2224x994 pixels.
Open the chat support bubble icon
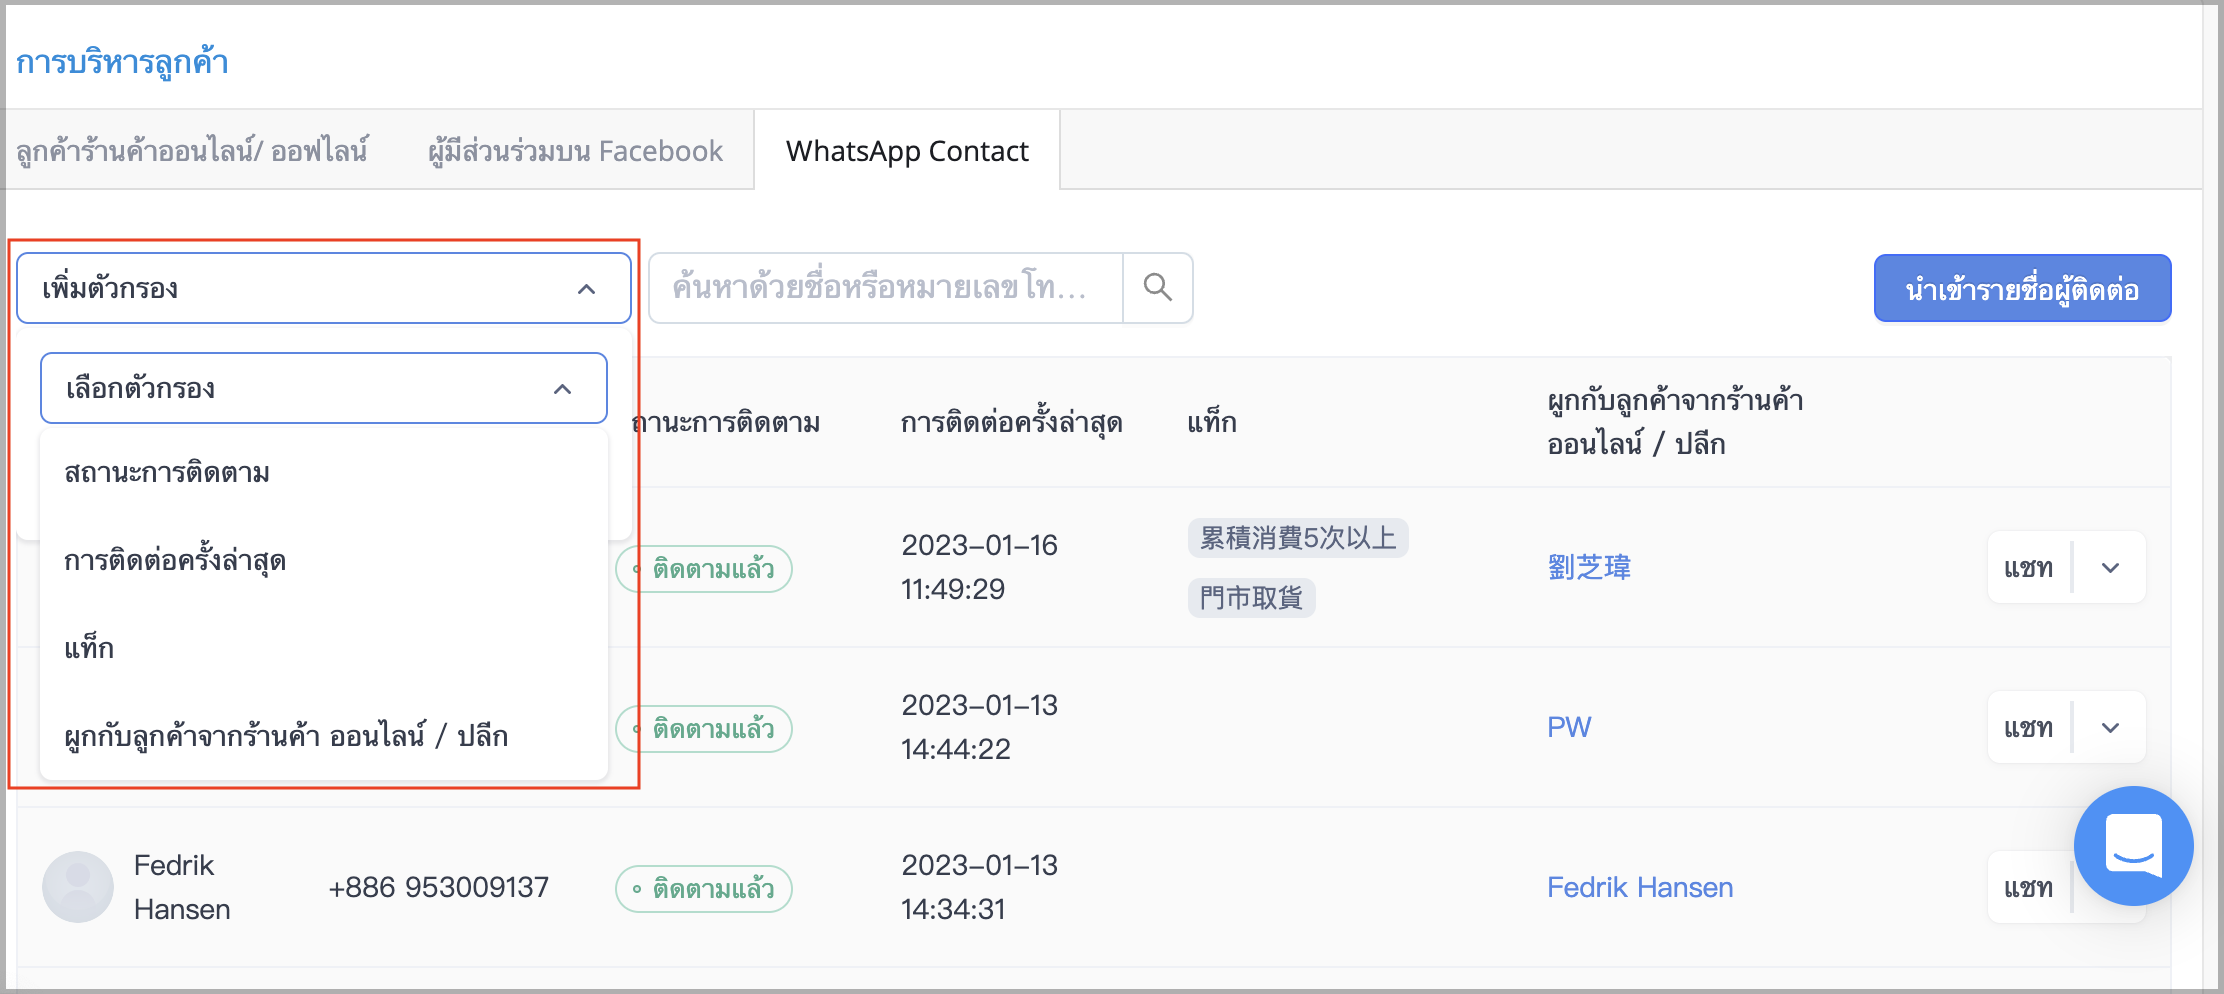coord(2133,846)
